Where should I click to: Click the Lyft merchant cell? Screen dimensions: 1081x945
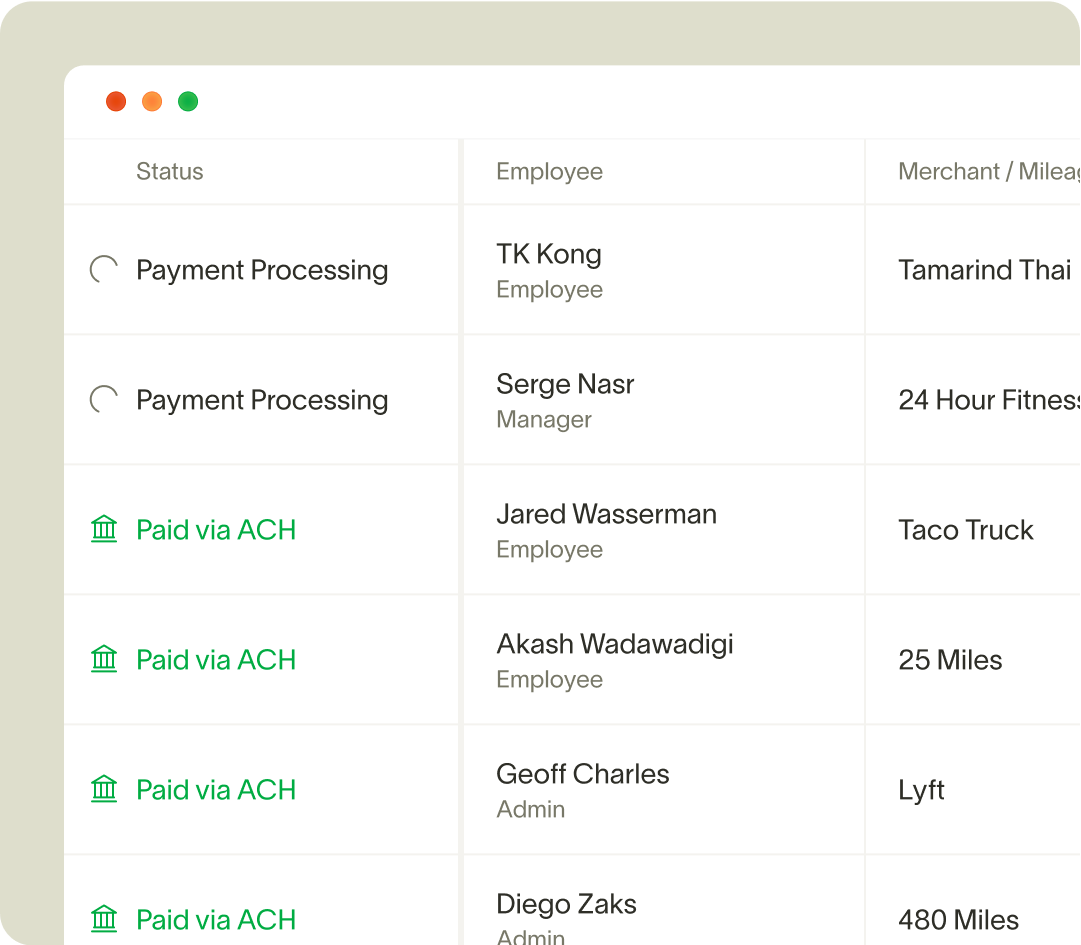click(921, 790)
